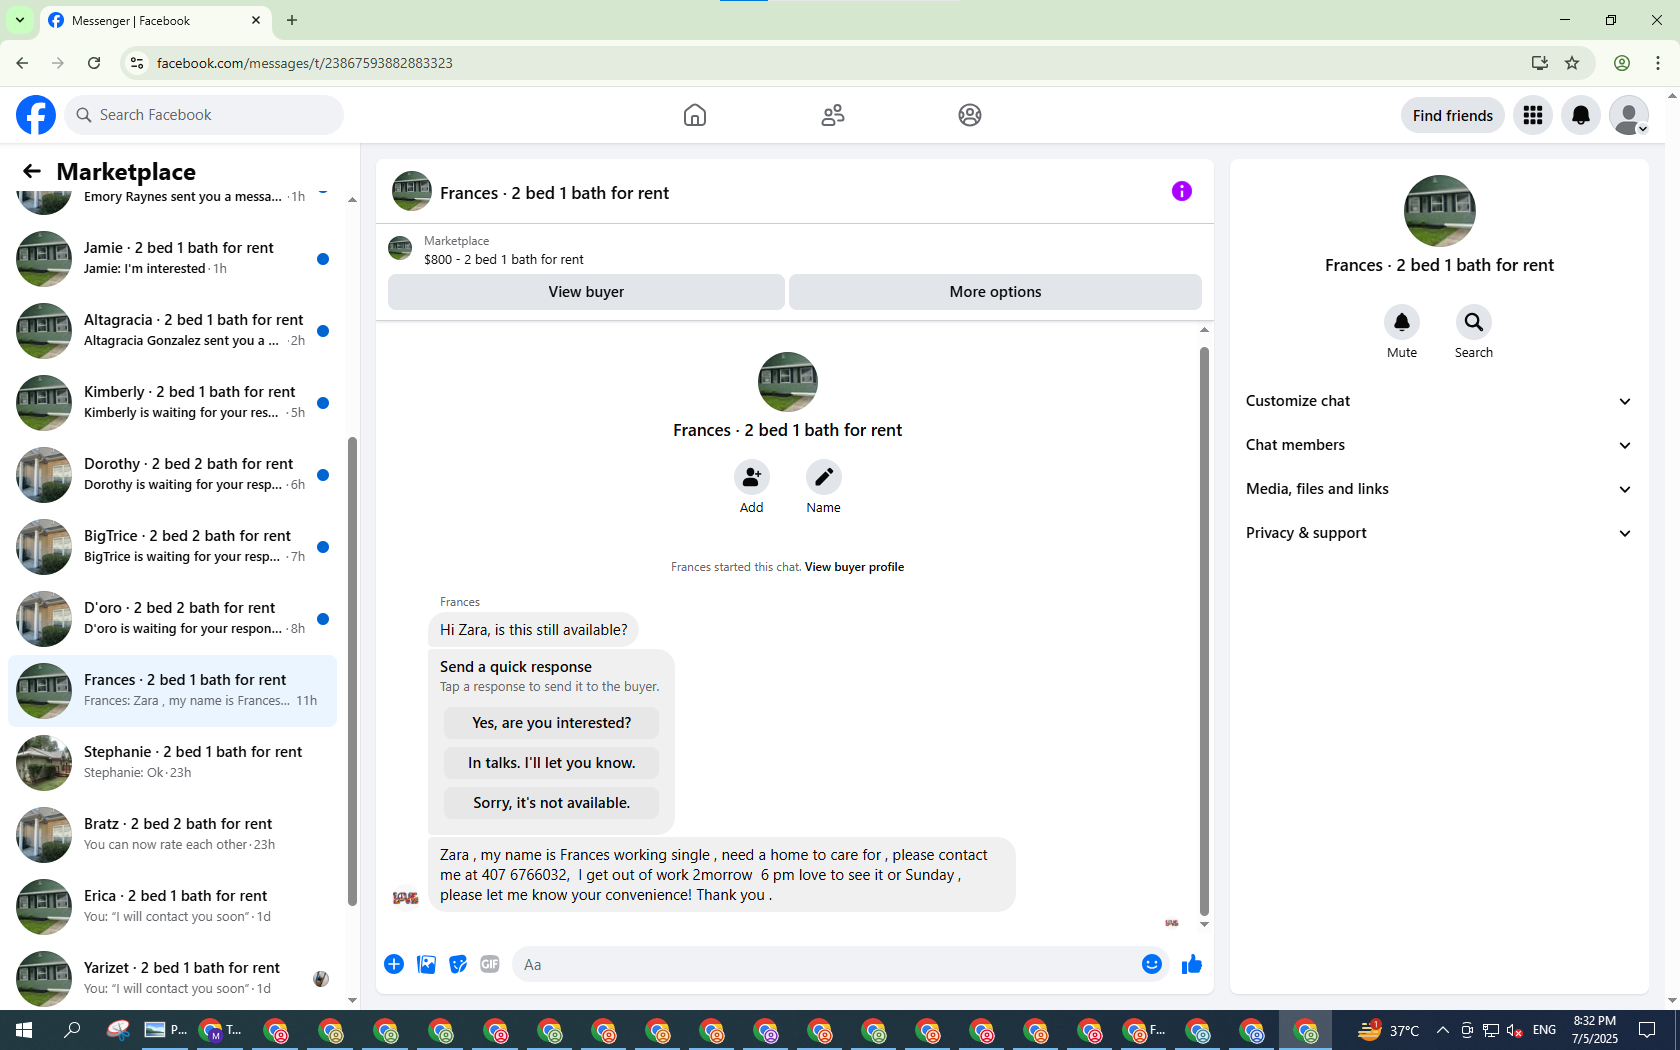Click the browser address bar URL
The height and width of the screenshot is (1050, 1680).
(304, 63)
